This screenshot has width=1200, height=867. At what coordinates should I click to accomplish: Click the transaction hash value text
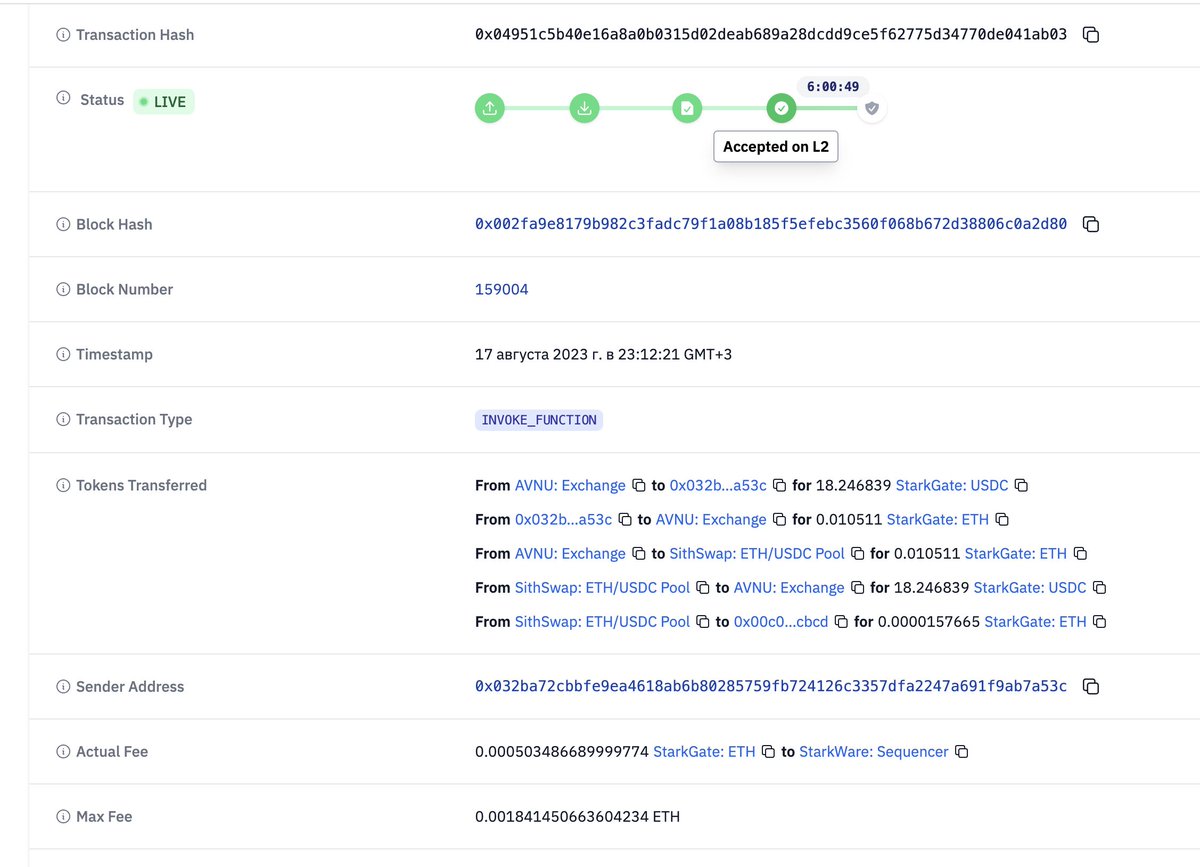771,35
